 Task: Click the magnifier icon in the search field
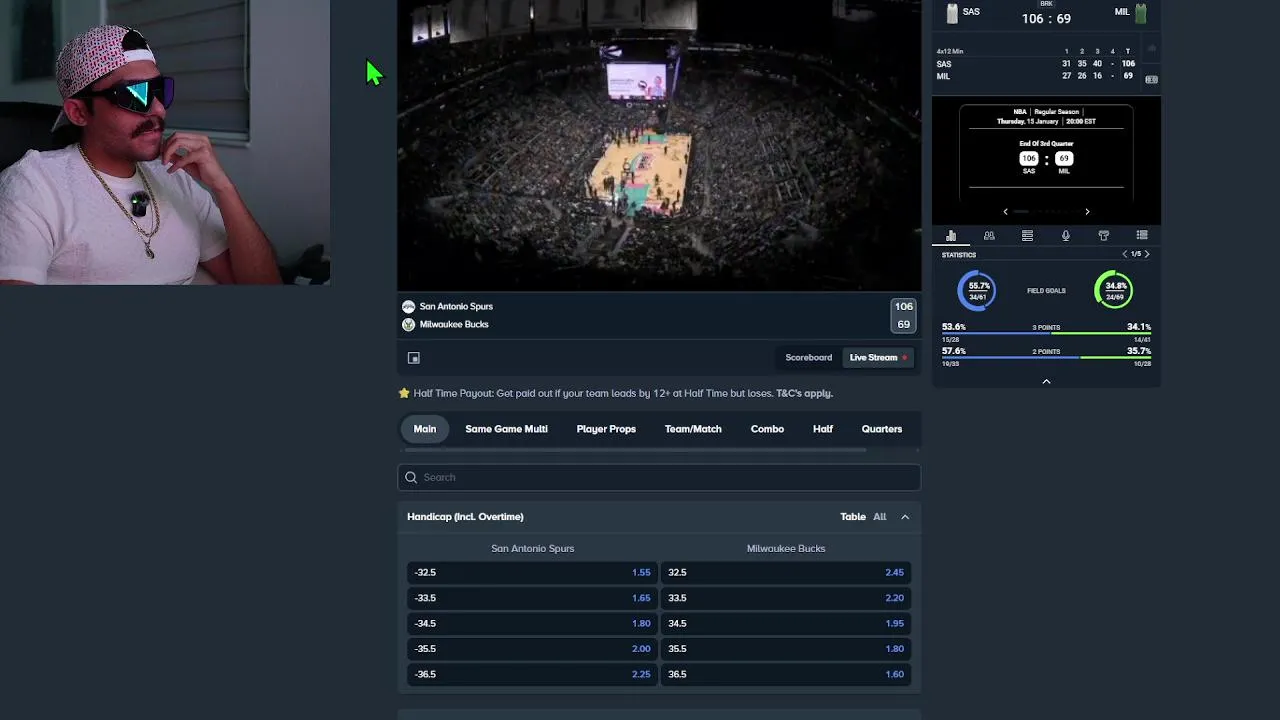pos(411,477)
